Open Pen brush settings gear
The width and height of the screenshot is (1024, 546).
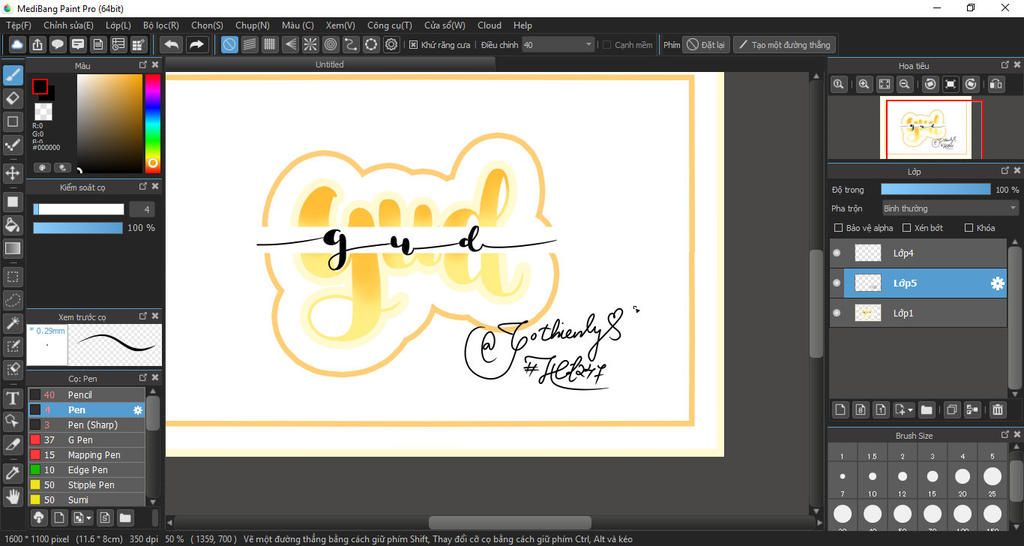click(x=138, y=410)
